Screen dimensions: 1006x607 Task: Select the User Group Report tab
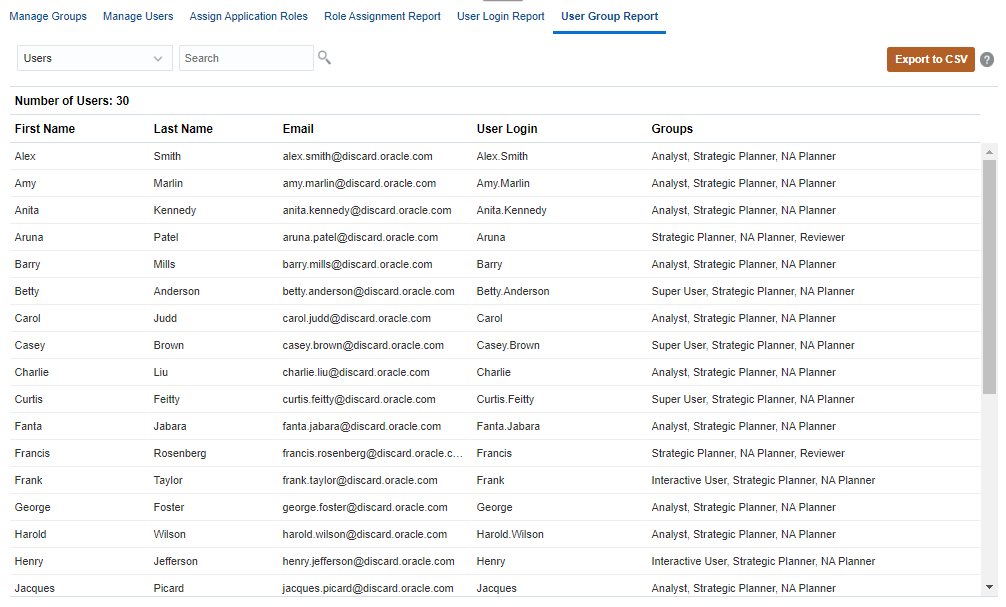coord(608,16)
